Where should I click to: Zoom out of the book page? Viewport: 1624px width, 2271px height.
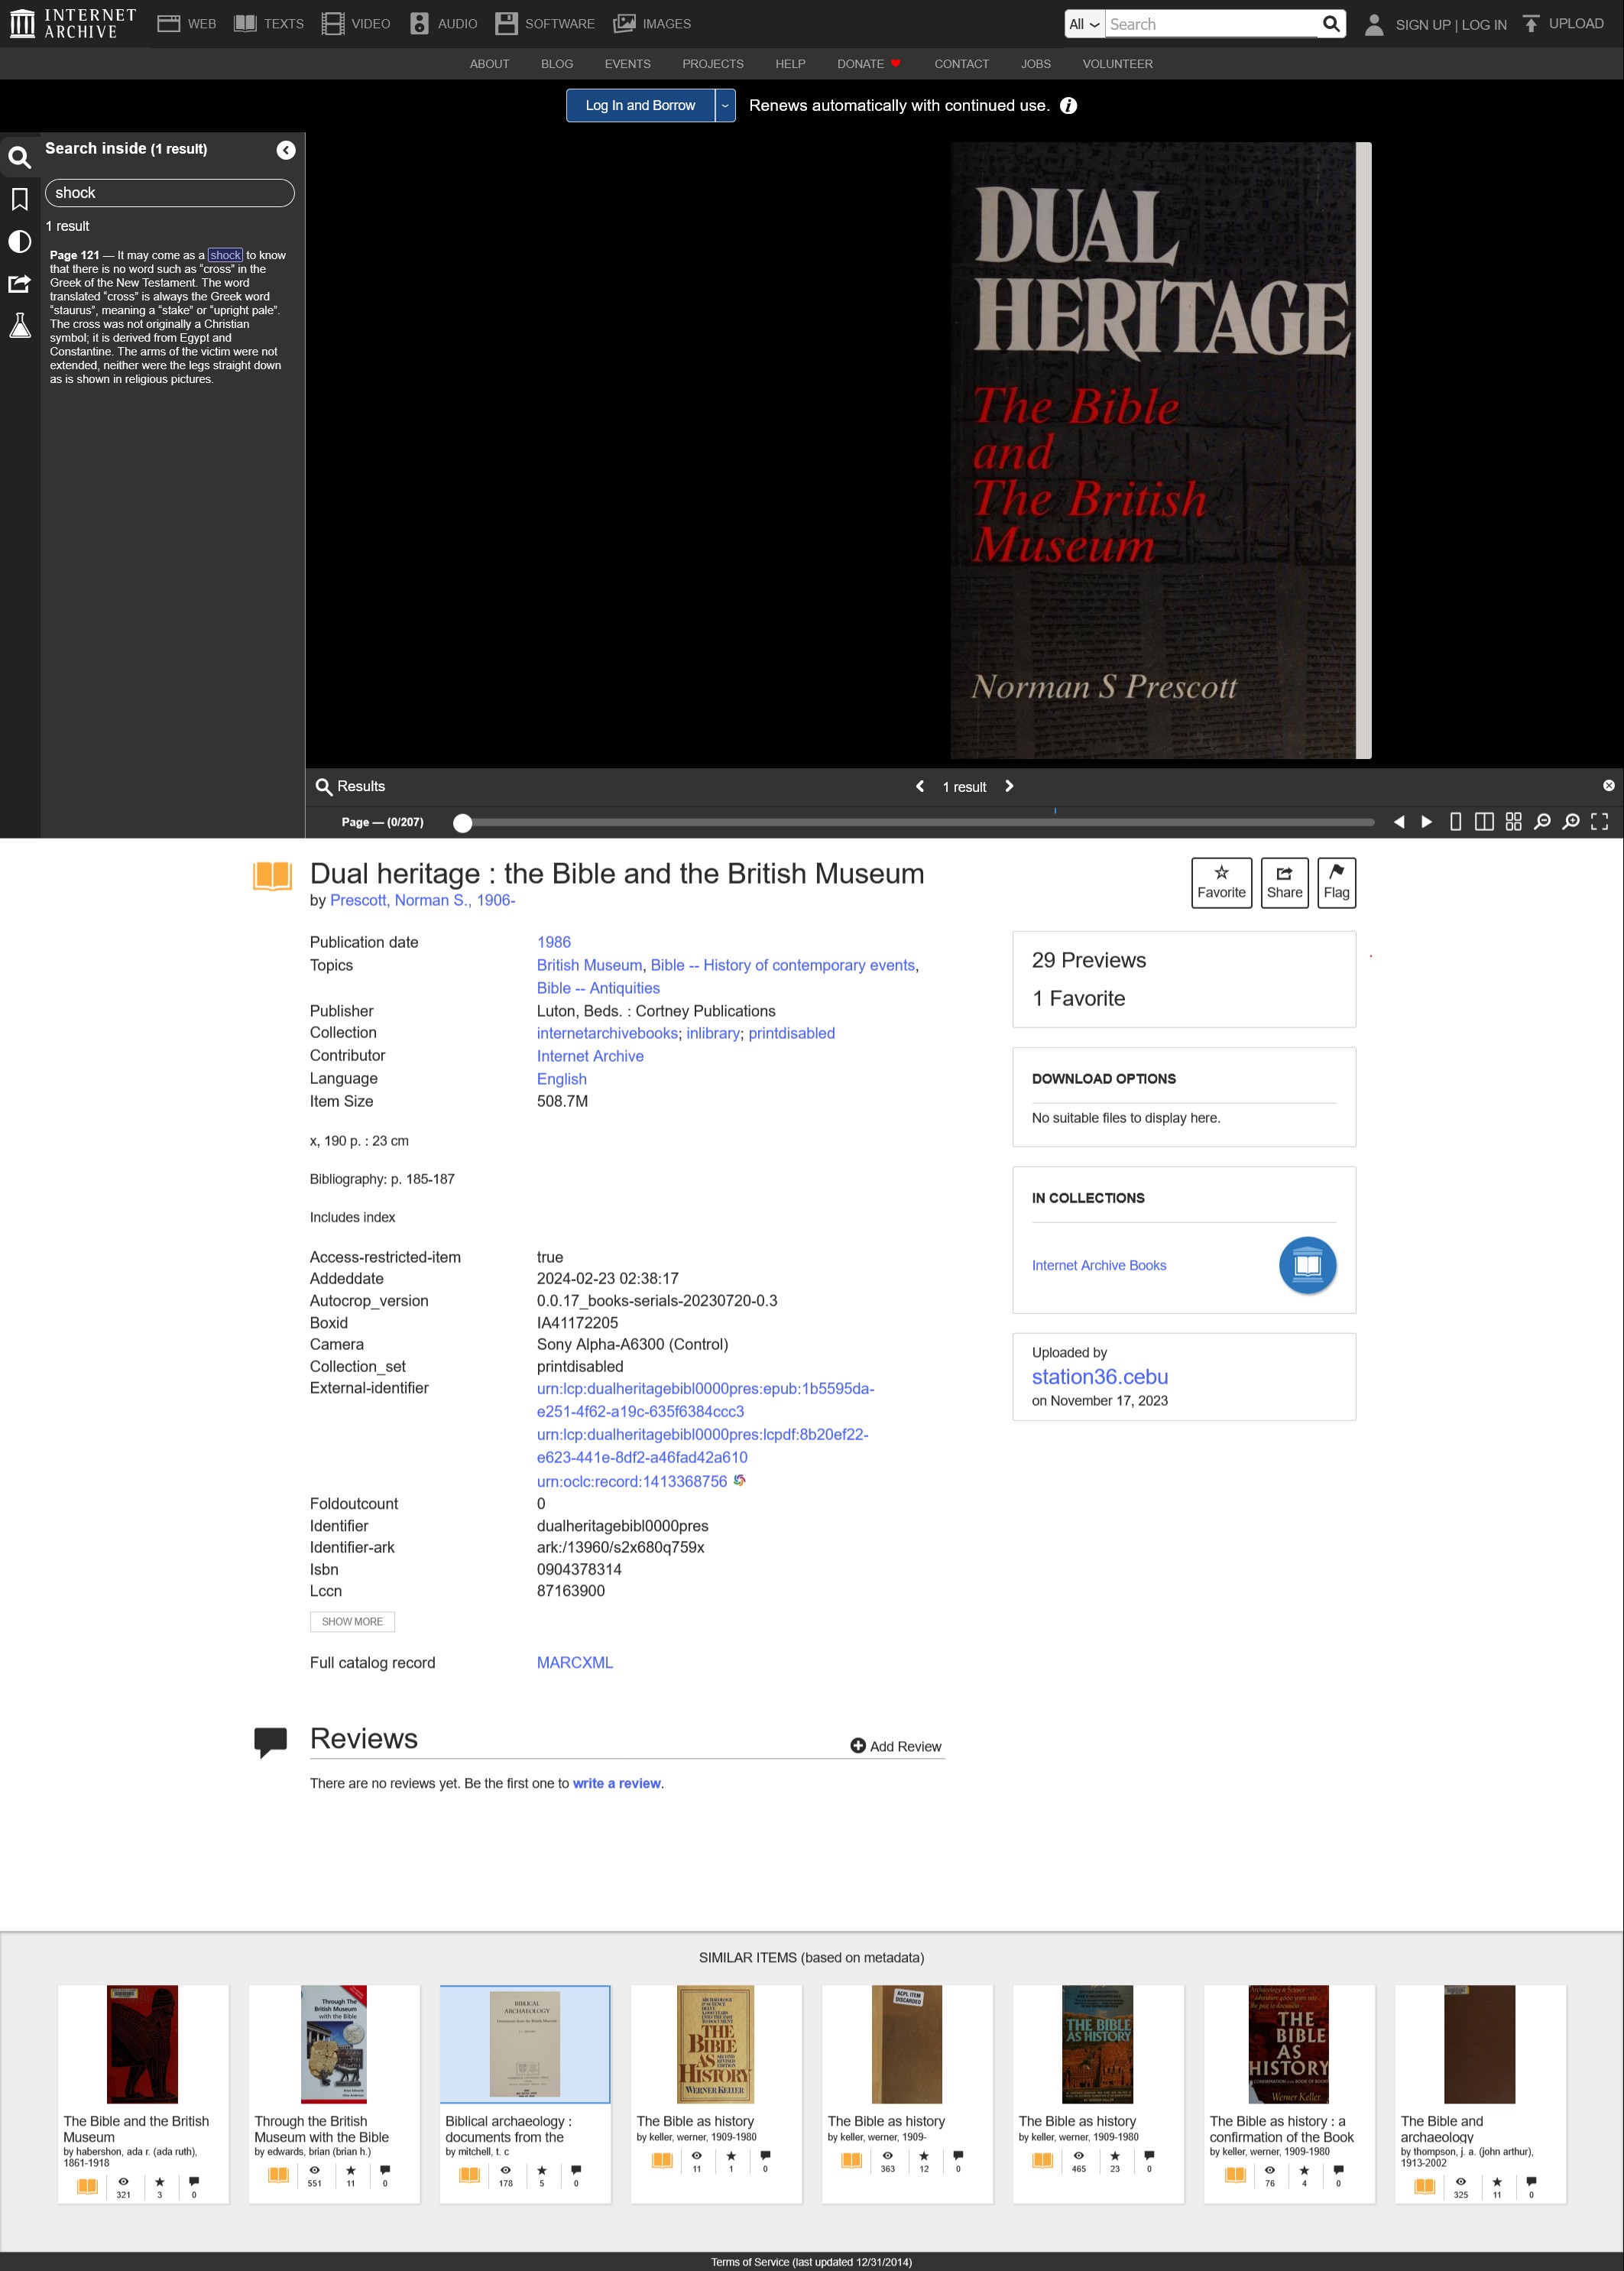point(1543,822)
